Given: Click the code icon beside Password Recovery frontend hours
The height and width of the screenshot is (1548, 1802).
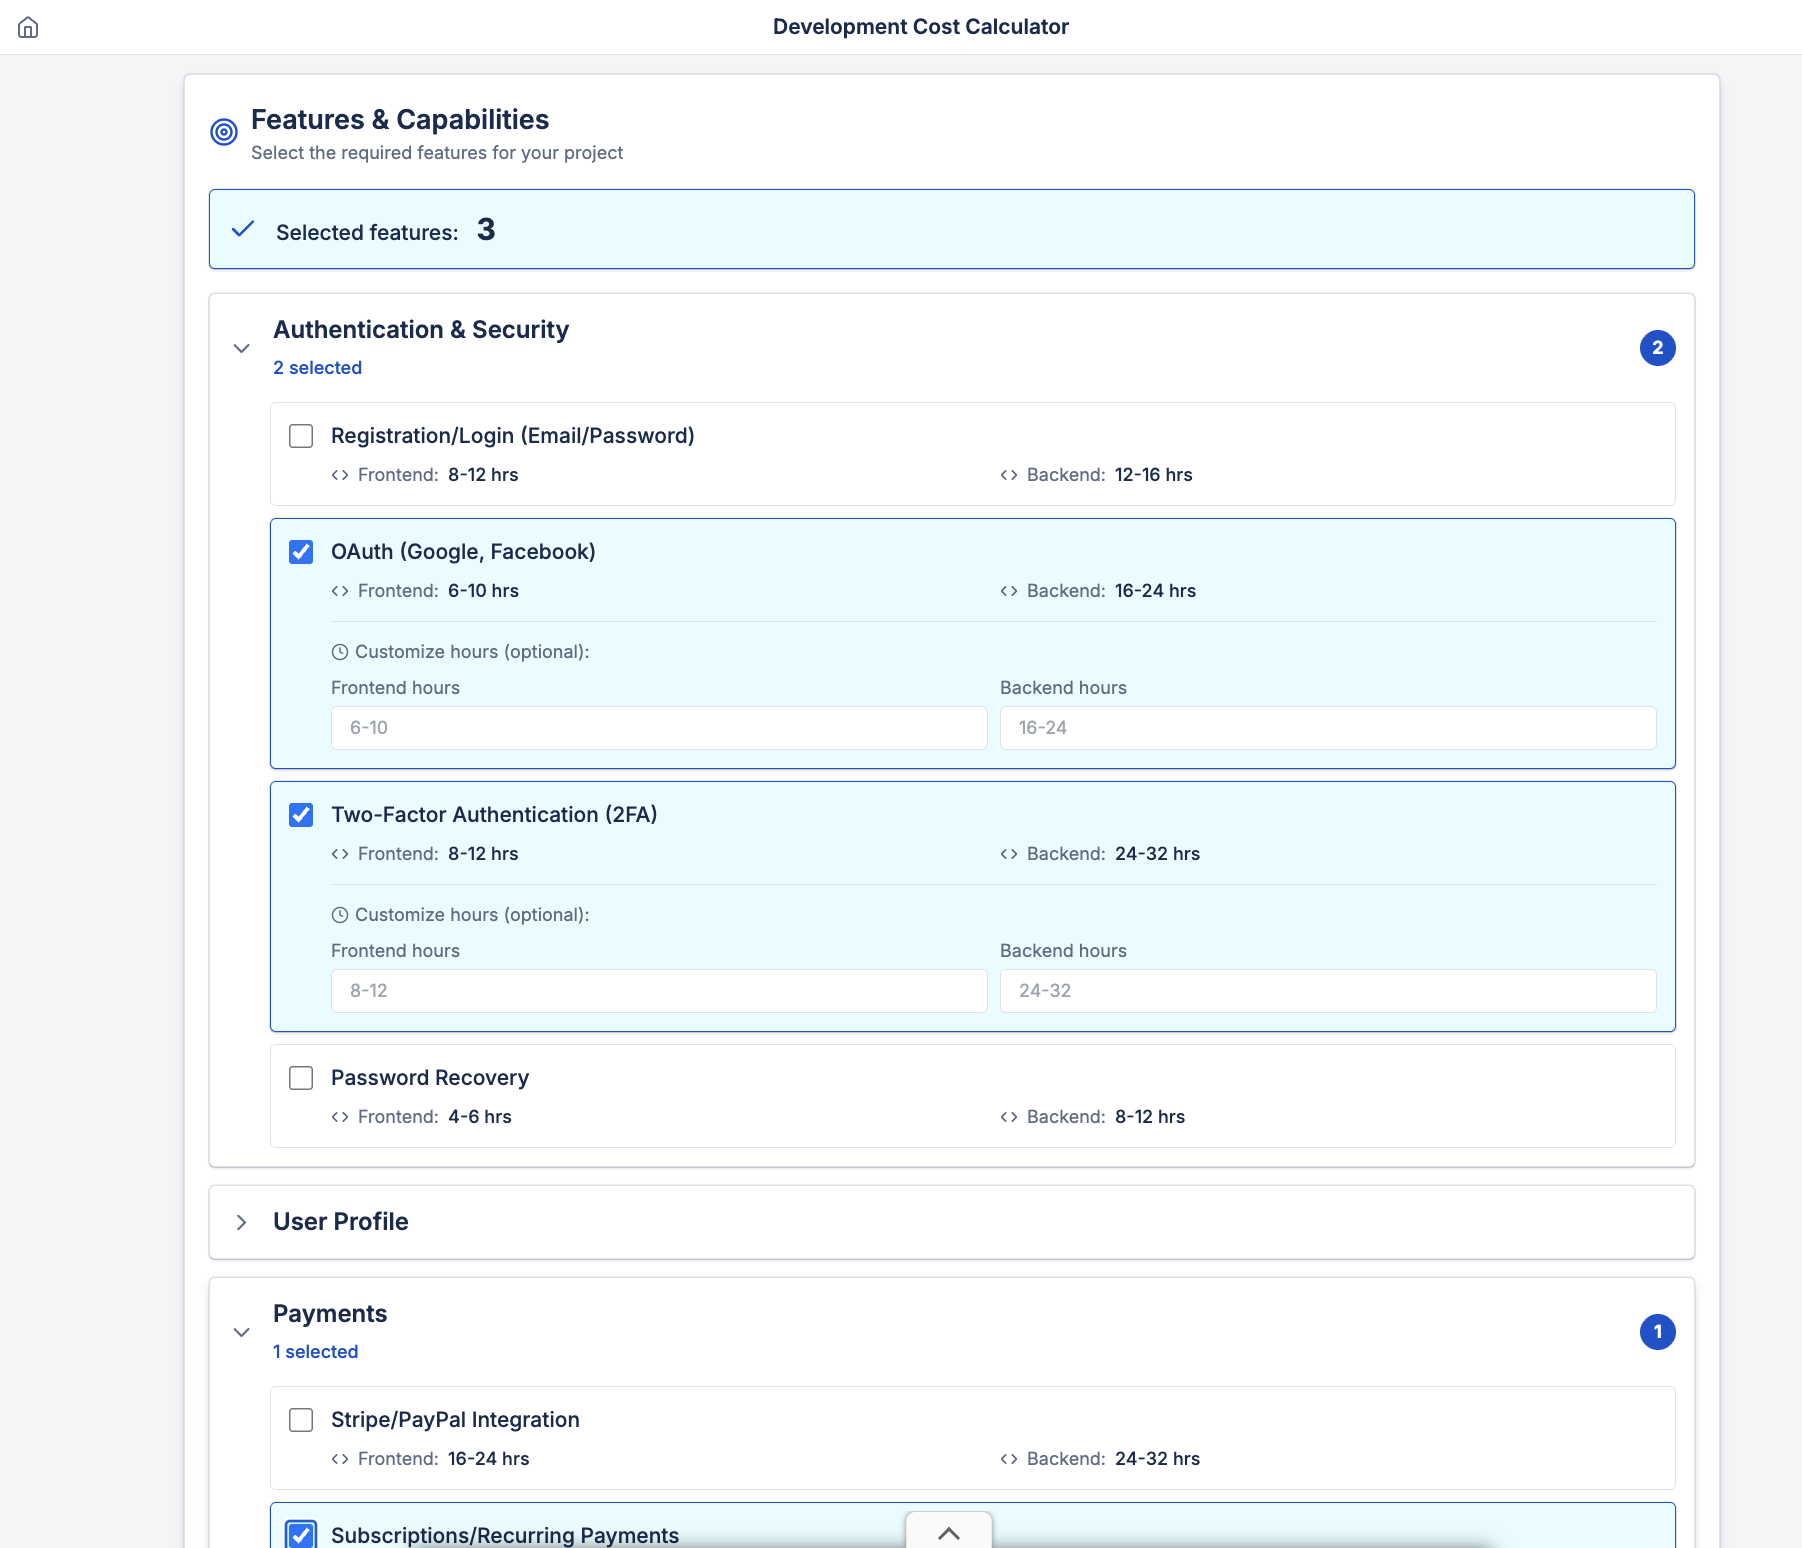Looking at the screenshot, I should click(340, 1117).
